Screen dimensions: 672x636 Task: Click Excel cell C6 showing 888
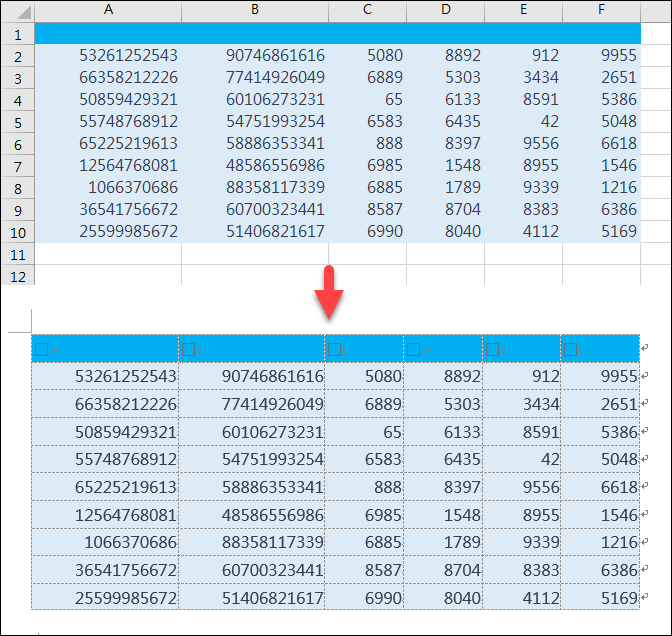click(x=367, y=144)
